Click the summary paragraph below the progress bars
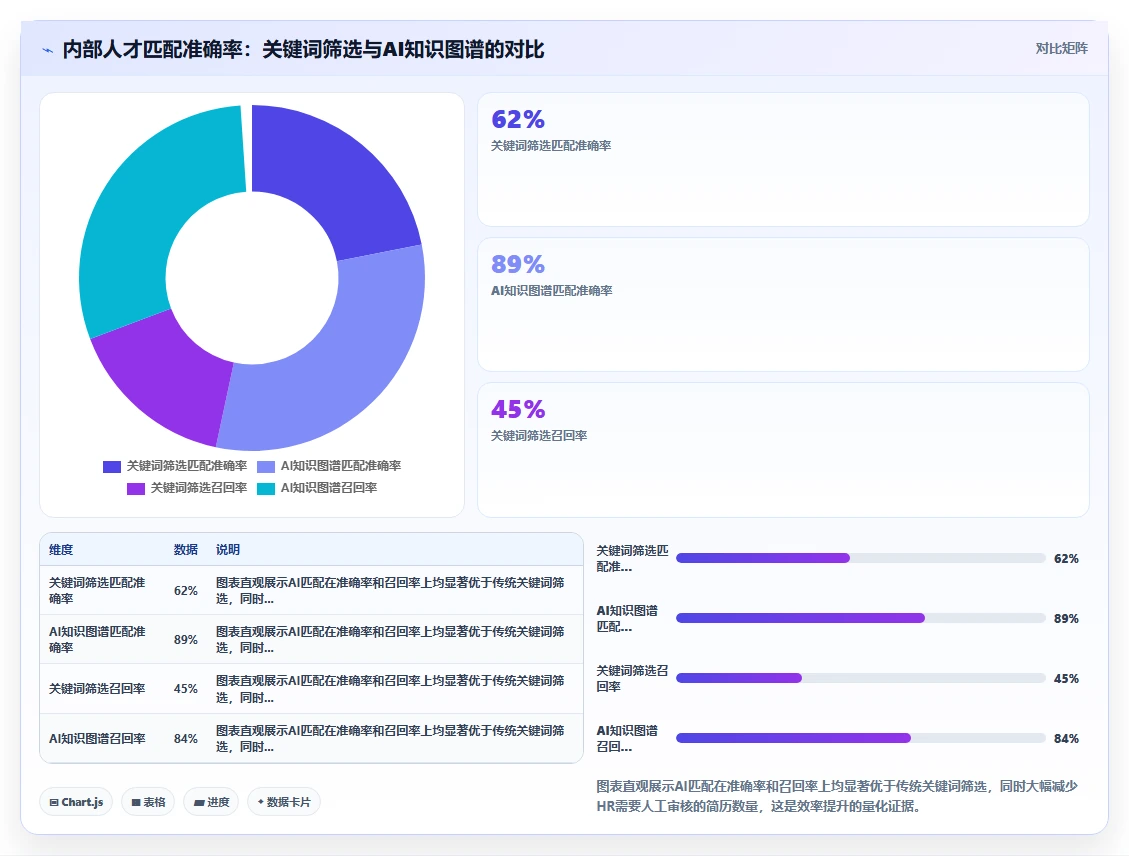Screen dimensions: 1129x856 (837, 796)
